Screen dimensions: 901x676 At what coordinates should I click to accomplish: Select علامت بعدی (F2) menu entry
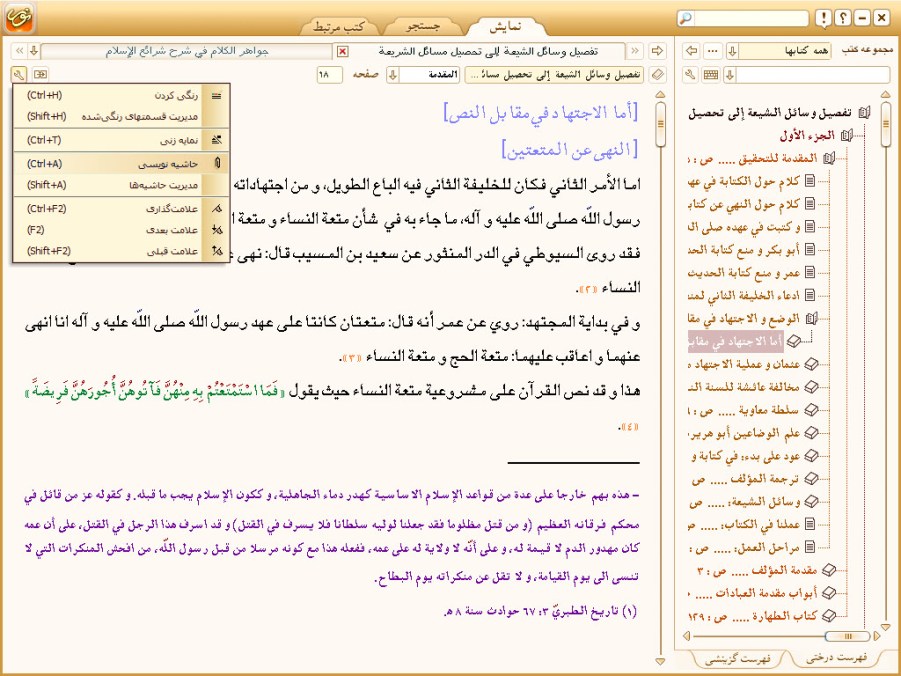click(121, 230)
